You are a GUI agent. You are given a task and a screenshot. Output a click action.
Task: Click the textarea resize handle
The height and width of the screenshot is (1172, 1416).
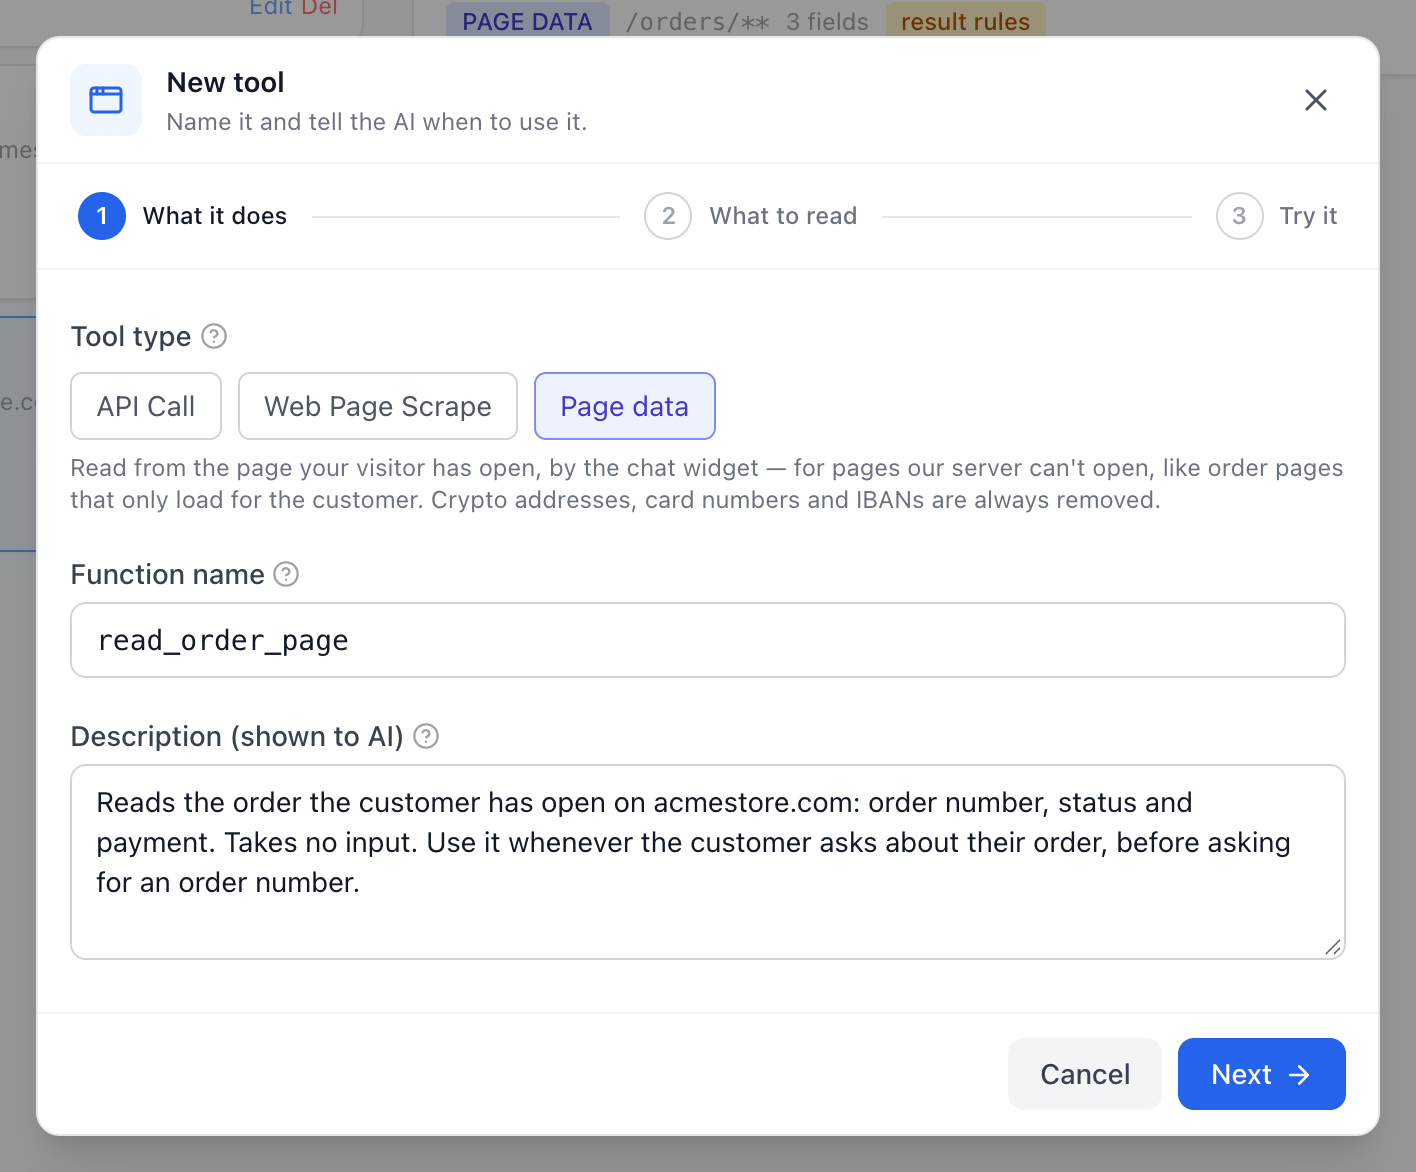coord(1333,947)
